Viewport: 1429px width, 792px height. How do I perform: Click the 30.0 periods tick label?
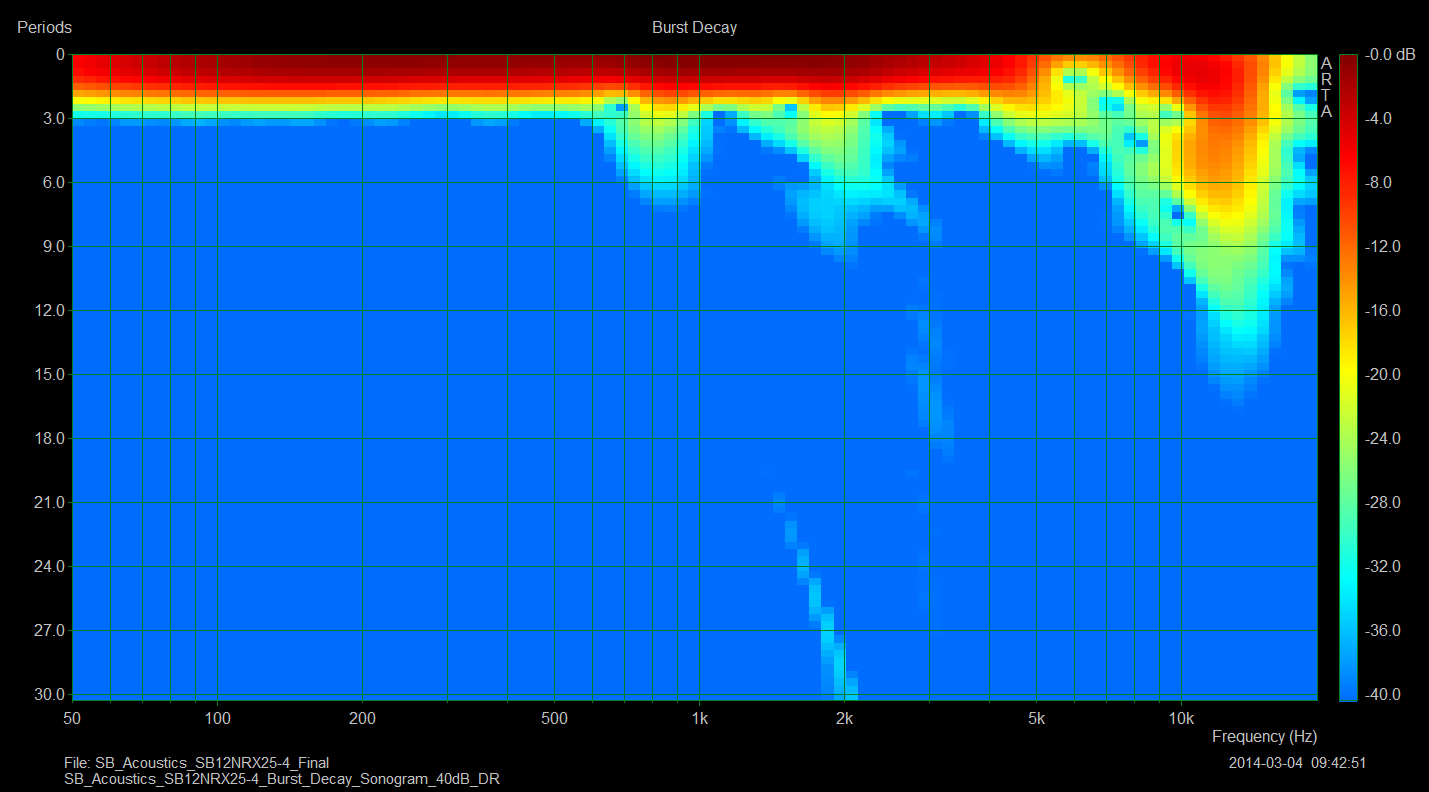point(44,694)
